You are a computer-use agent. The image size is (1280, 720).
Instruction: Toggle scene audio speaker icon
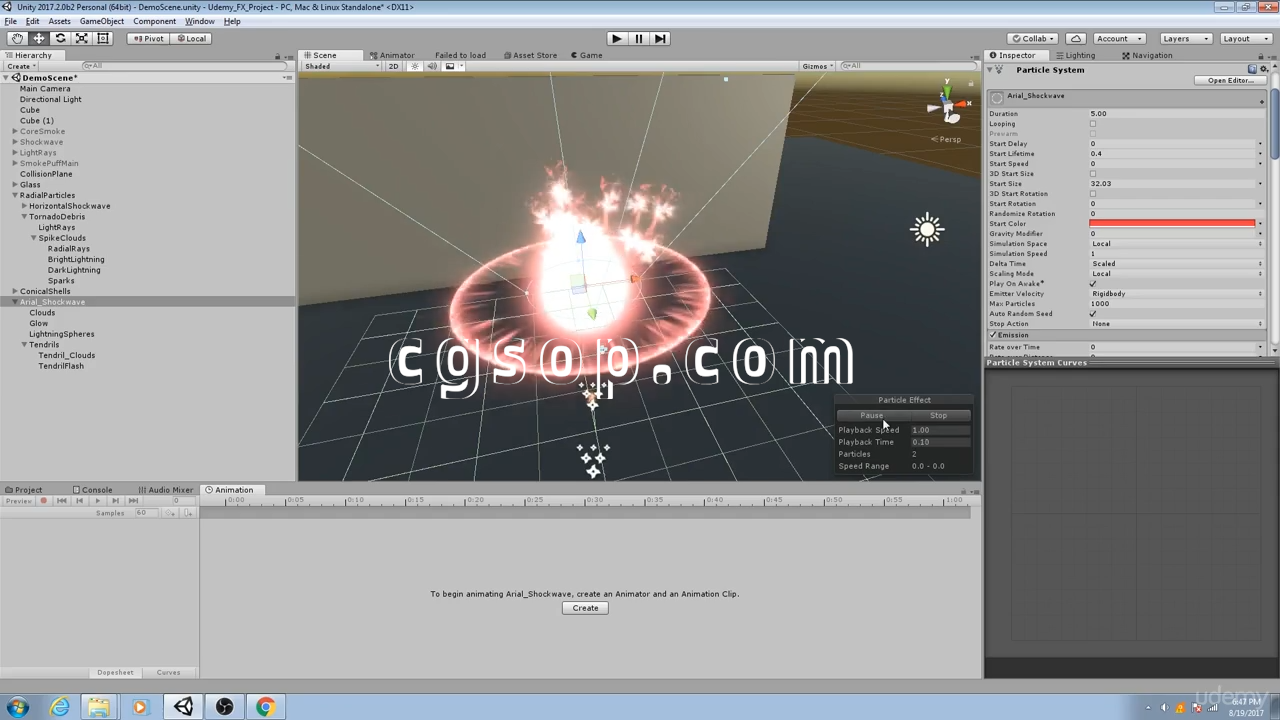432,66
